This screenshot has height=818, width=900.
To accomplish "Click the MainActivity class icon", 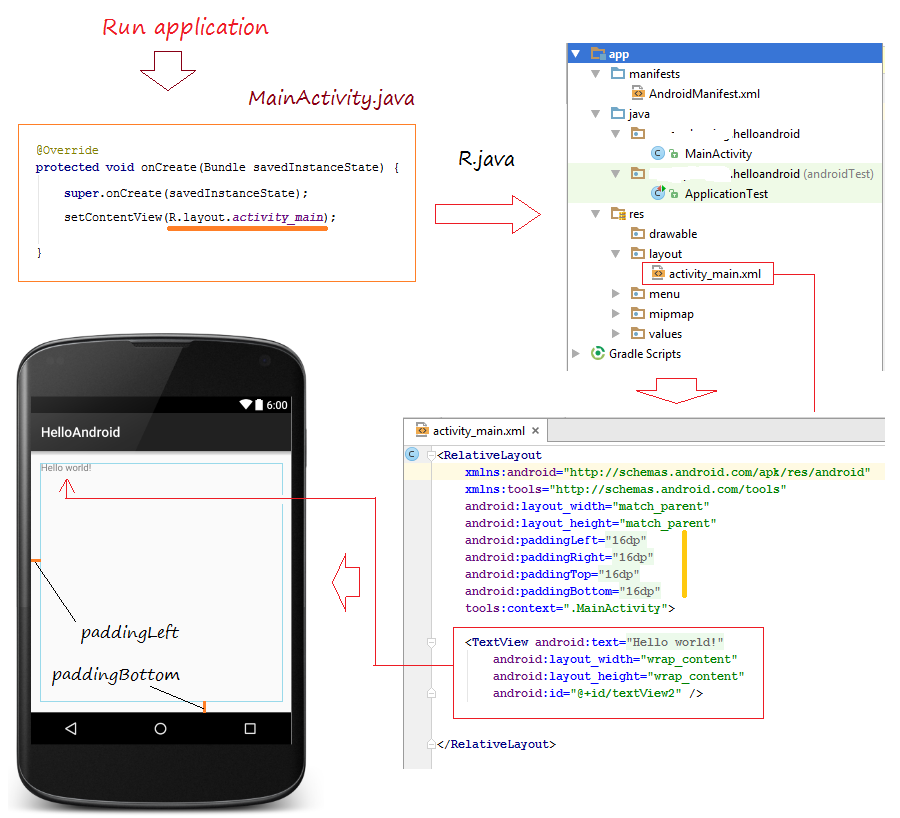I will pyautogui.click(x=658, y=154).
